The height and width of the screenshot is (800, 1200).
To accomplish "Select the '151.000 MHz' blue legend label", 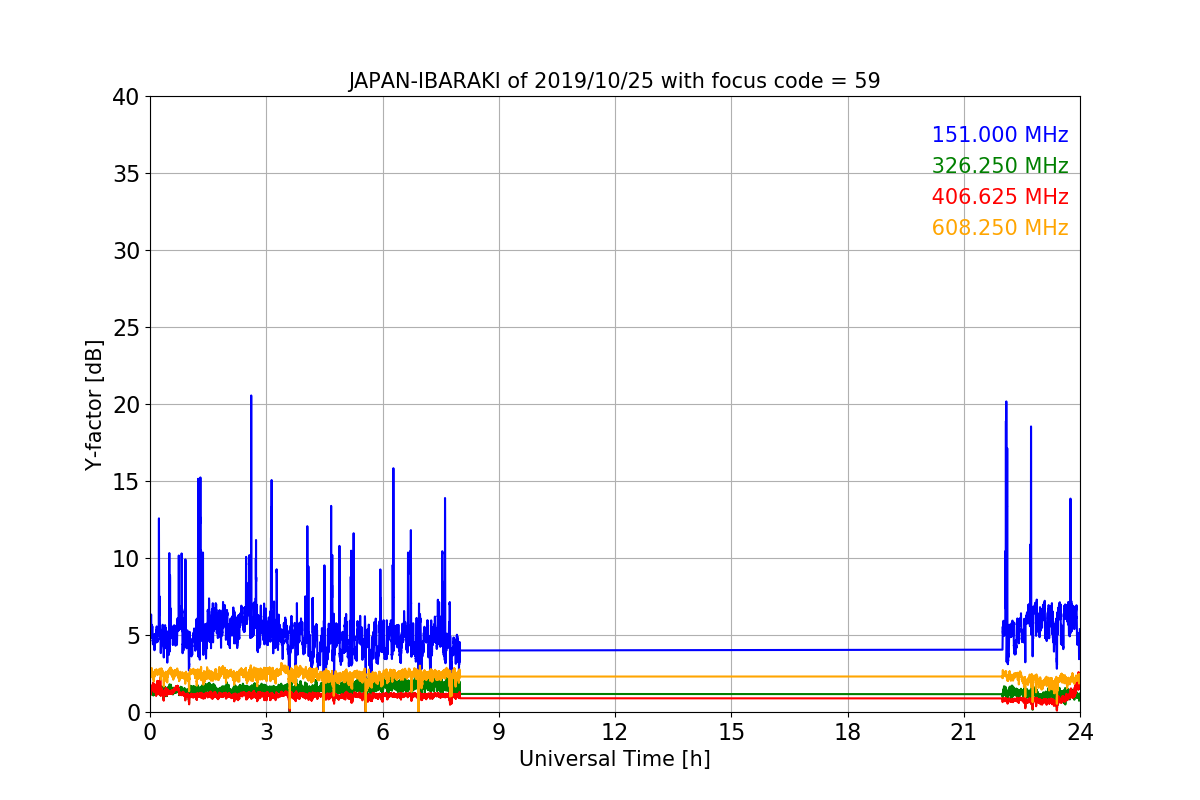I will (1000, 135).
